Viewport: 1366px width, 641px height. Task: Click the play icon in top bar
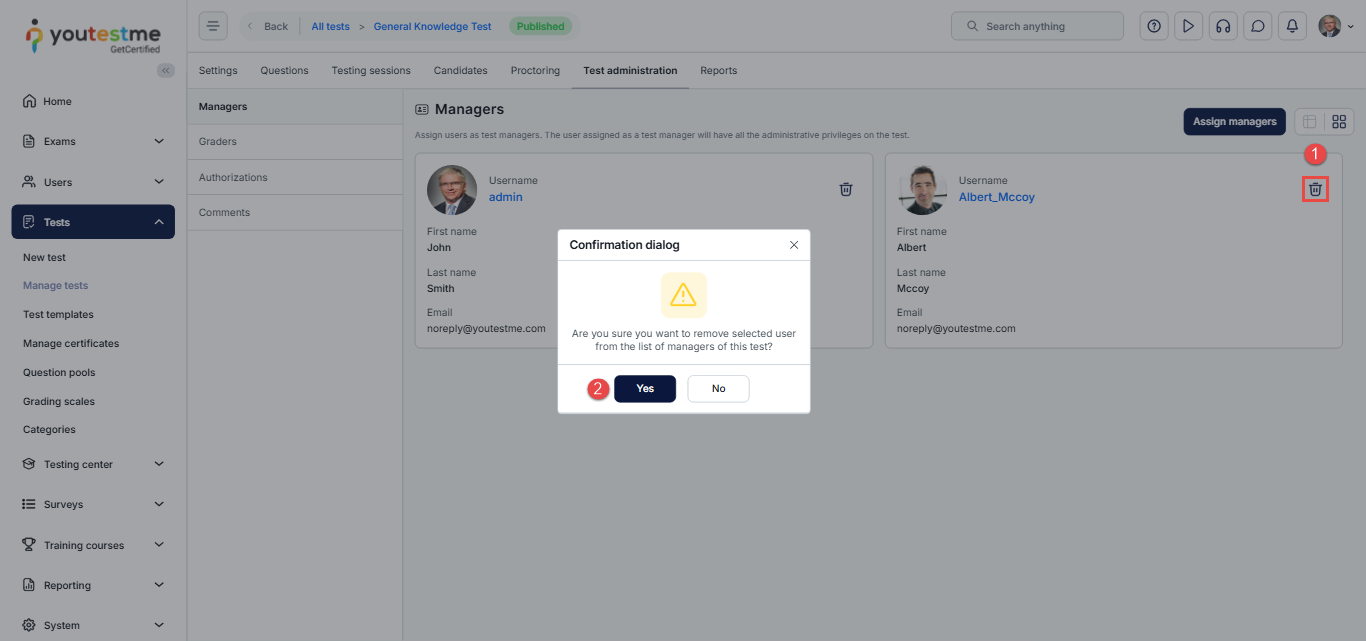tap(1188, 26)
